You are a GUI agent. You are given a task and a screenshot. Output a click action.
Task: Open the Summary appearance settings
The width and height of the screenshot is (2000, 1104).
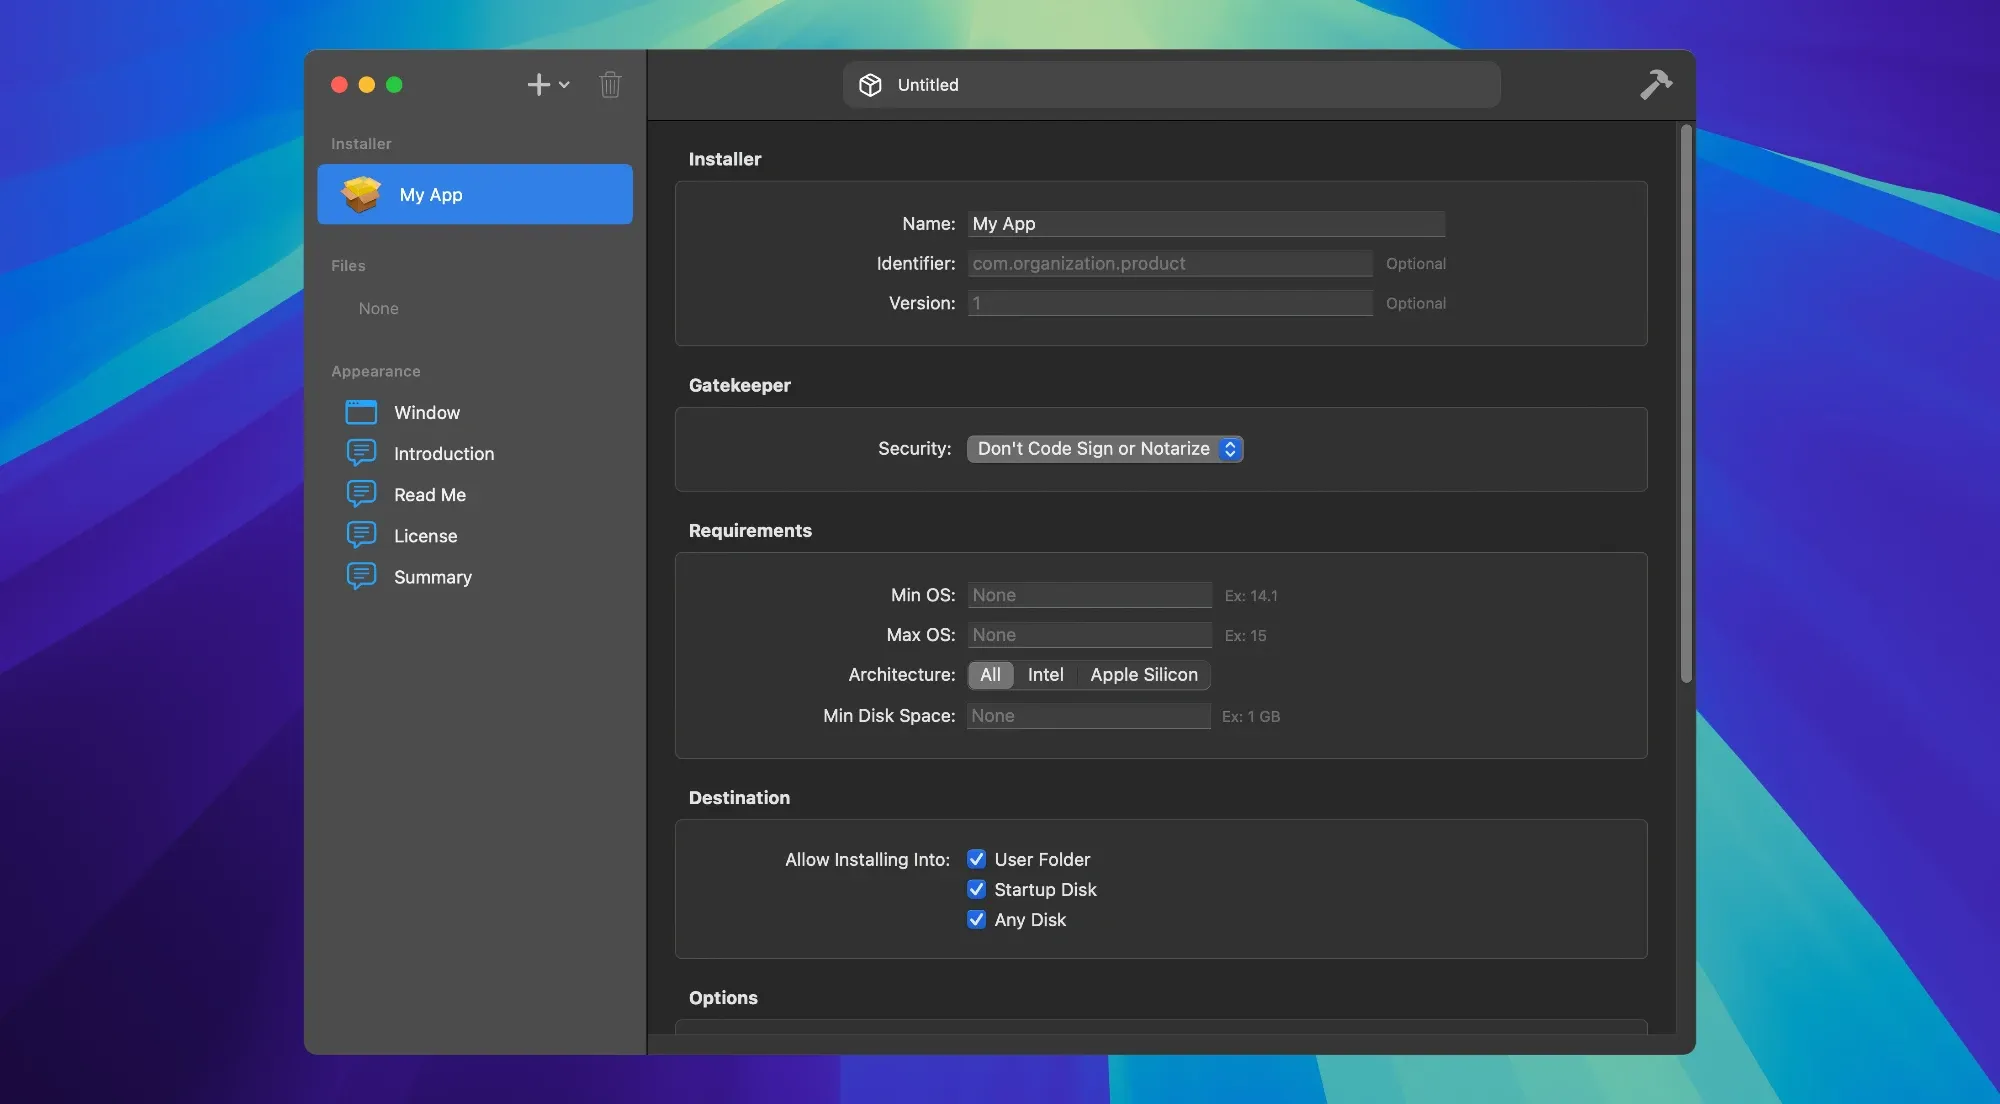point(431,577)
